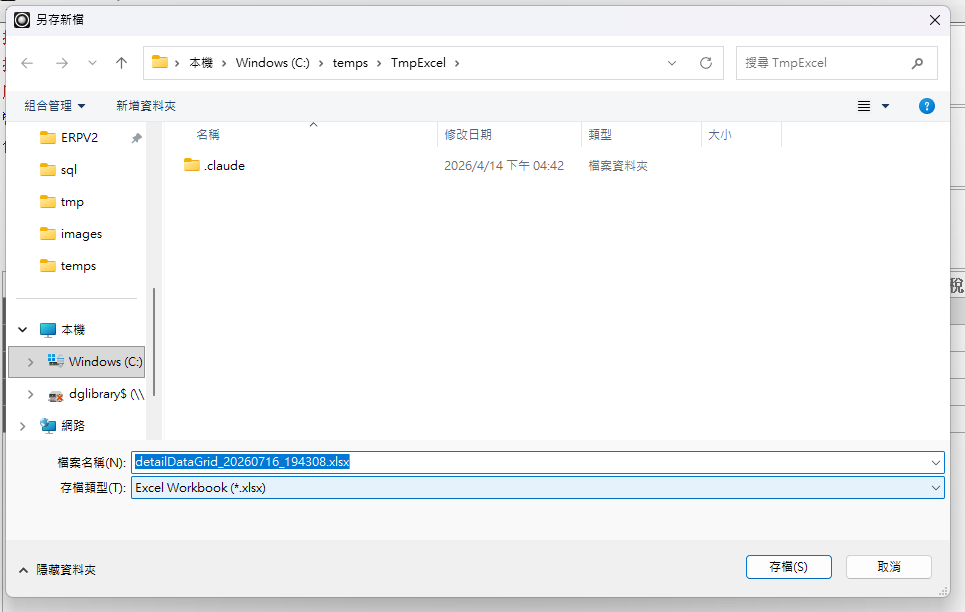Image resolution: width=965 pixels, height=612 pixels.
Task: Go up one folder level
Action: [x=121, y=63]
